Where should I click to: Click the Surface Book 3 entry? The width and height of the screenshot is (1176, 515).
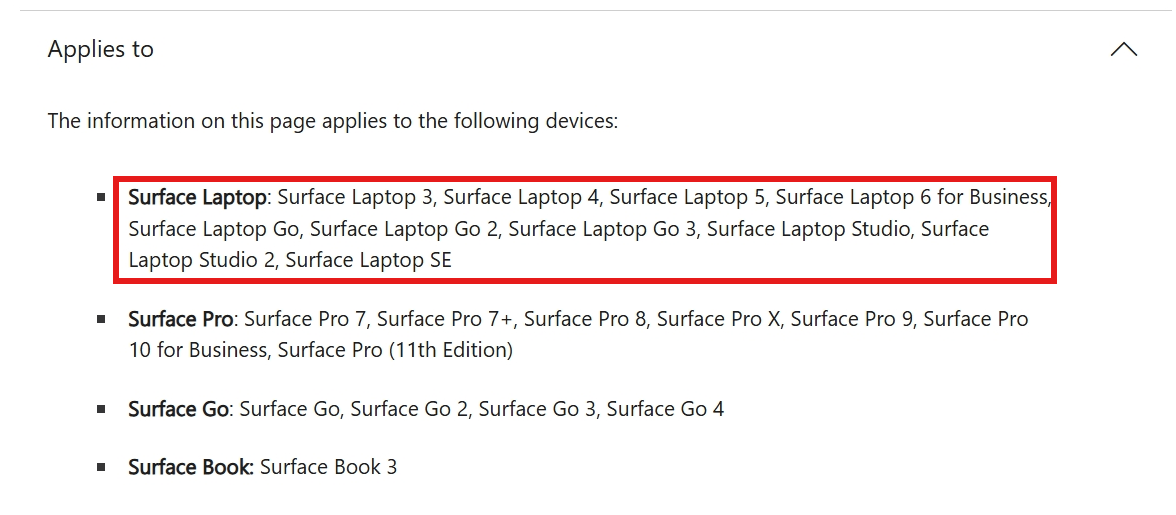(x=328, y=467)
